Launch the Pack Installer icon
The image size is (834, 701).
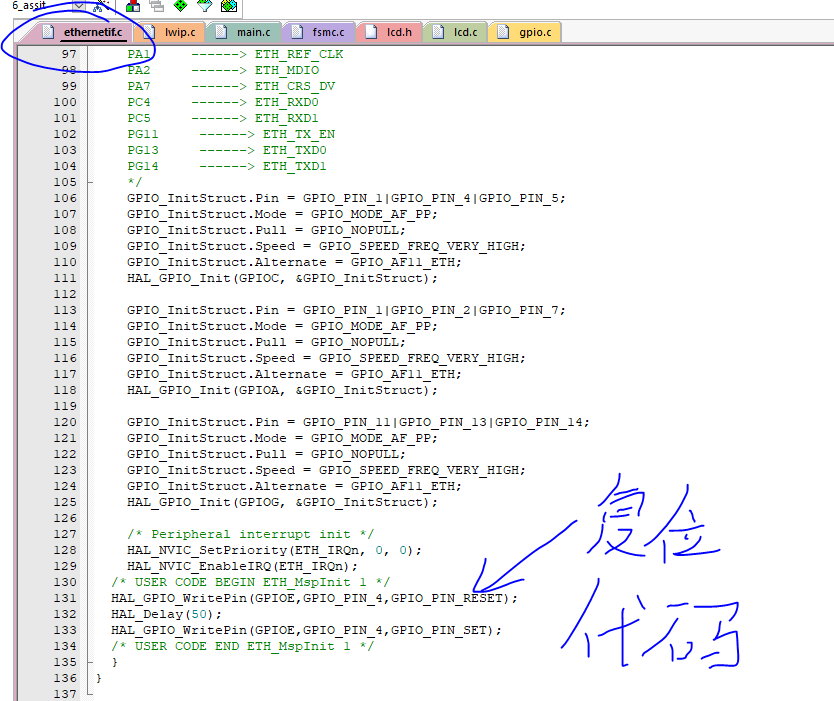[228, 6]
